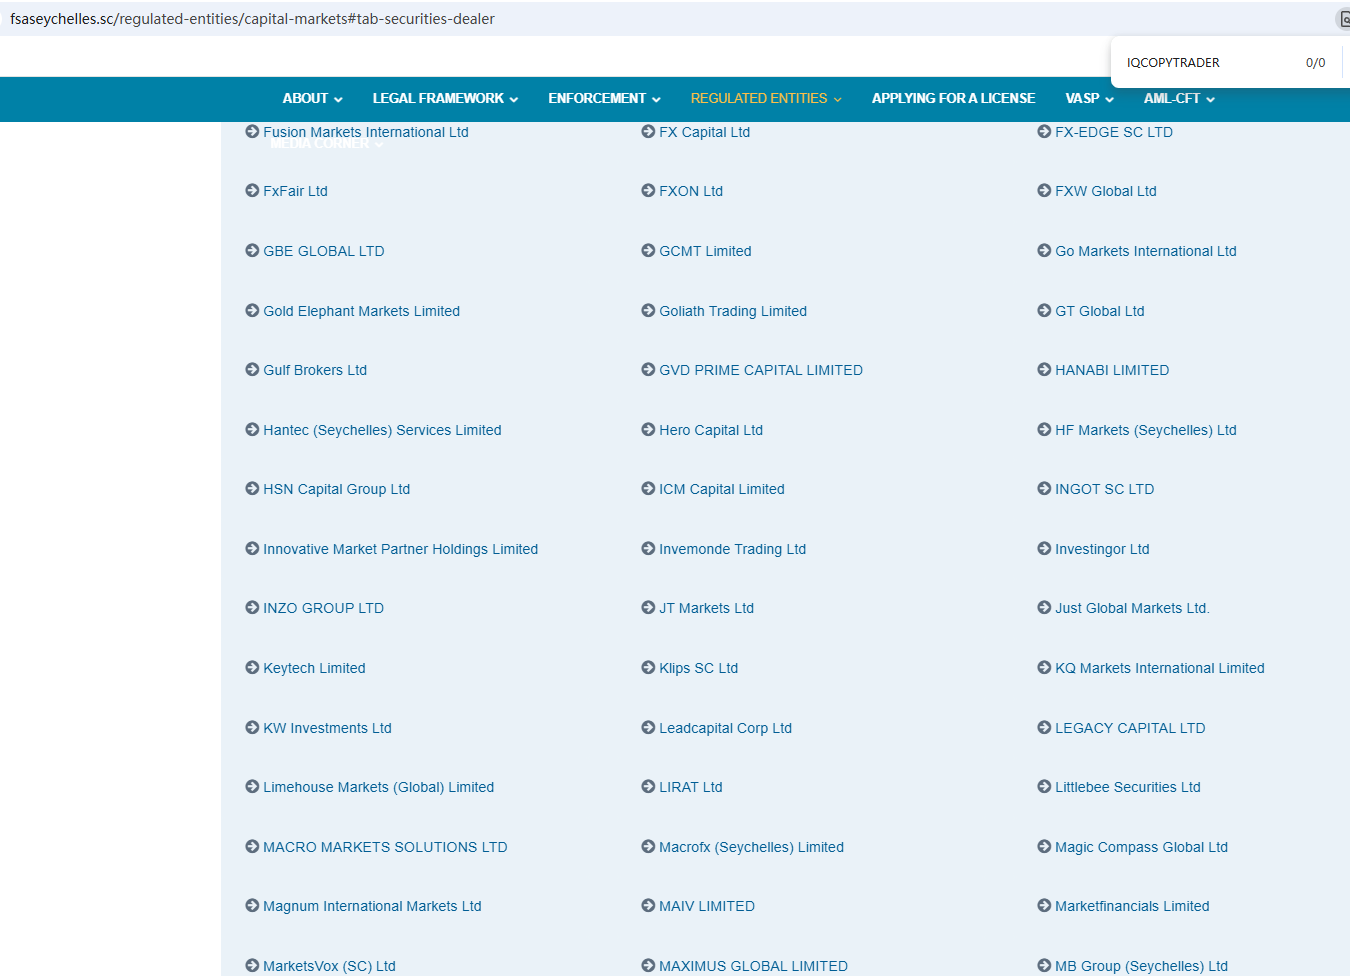This screenshot has width=1350, height=976.
Task: Select the arrow icon beside FXW Global Ltd
Action: 1044,191
